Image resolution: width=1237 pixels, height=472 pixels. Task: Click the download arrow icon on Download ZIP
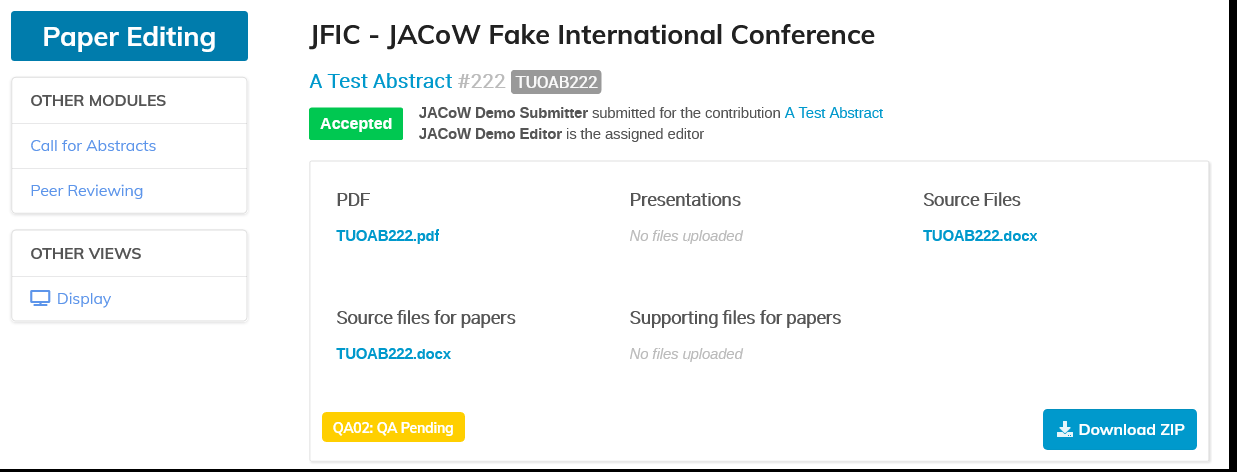1065,430
